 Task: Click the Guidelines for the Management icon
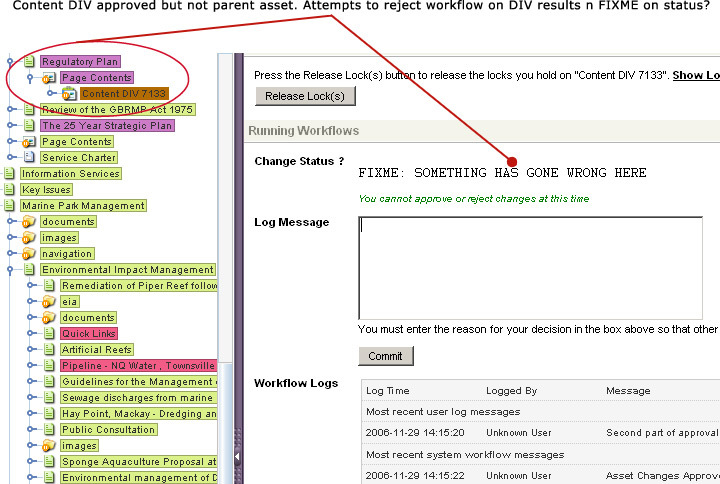(x=50, y=382)
